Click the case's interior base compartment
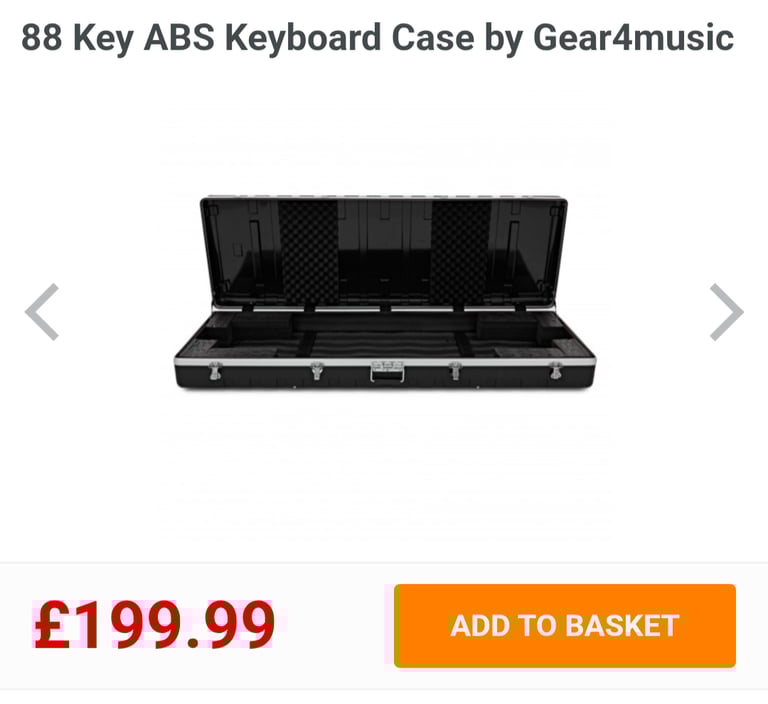 [x=385, y=337]
